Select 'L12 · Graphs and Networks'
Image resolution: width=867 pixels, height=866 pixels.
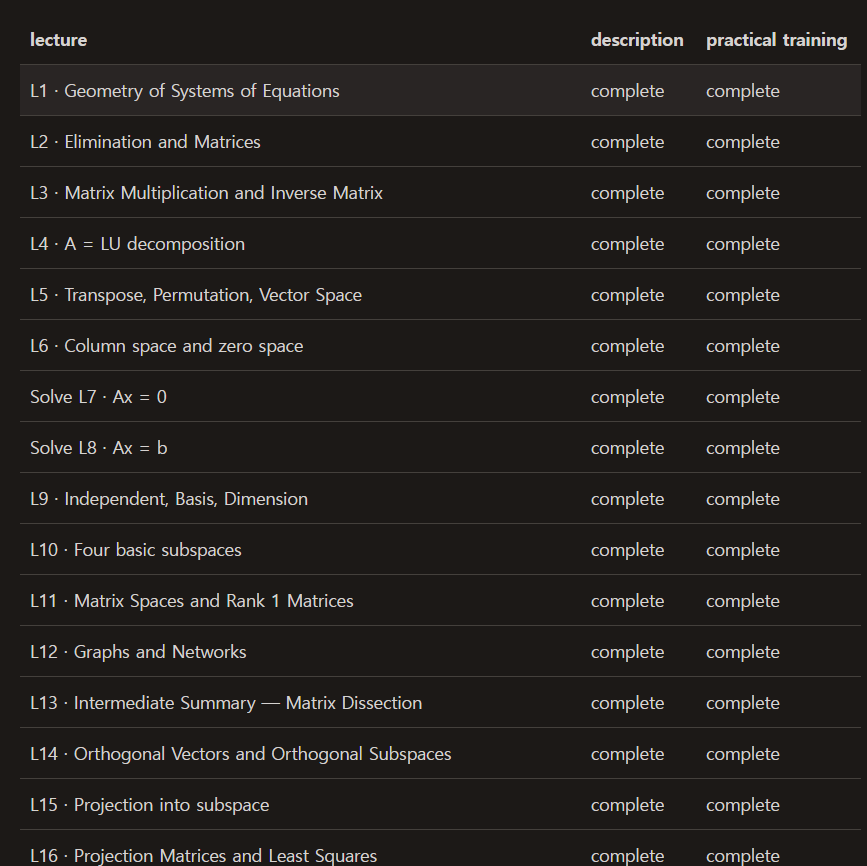[138, 651]
